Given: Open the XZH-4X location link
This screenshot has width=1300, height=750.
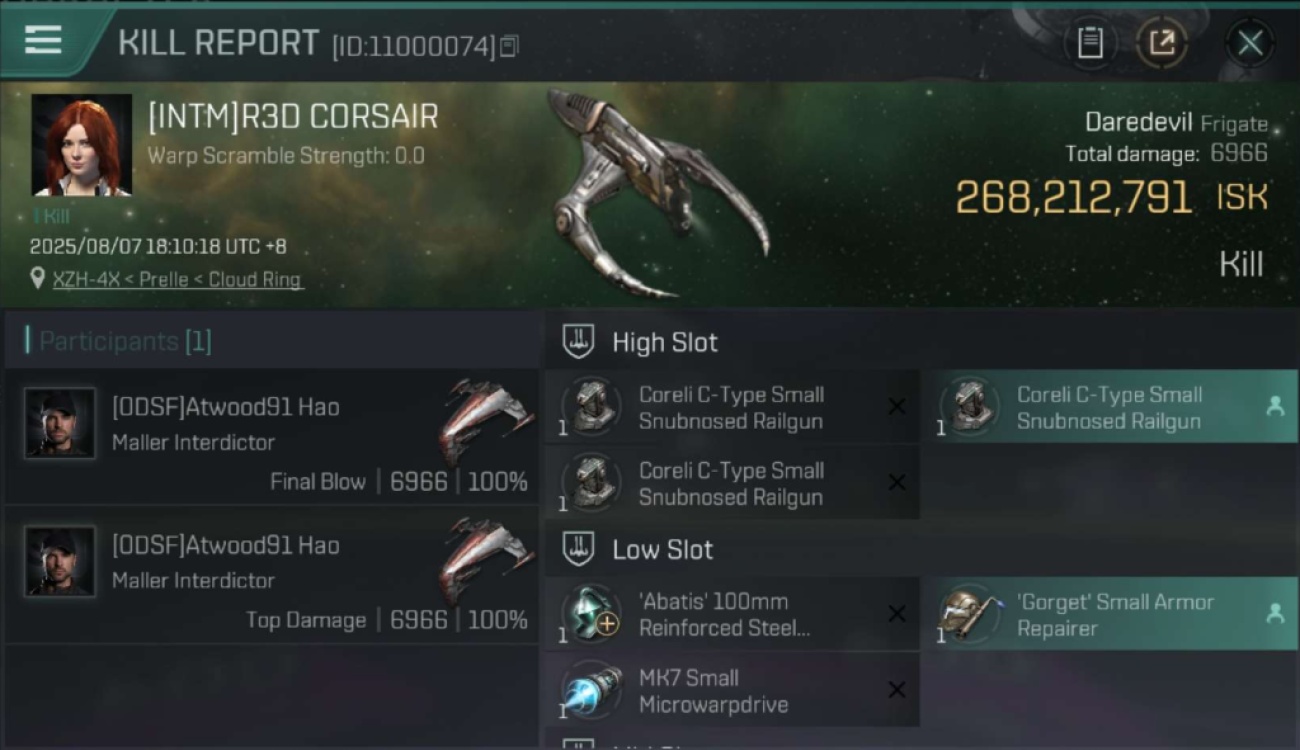Looking at the screenshot, I should coord(176,279).
